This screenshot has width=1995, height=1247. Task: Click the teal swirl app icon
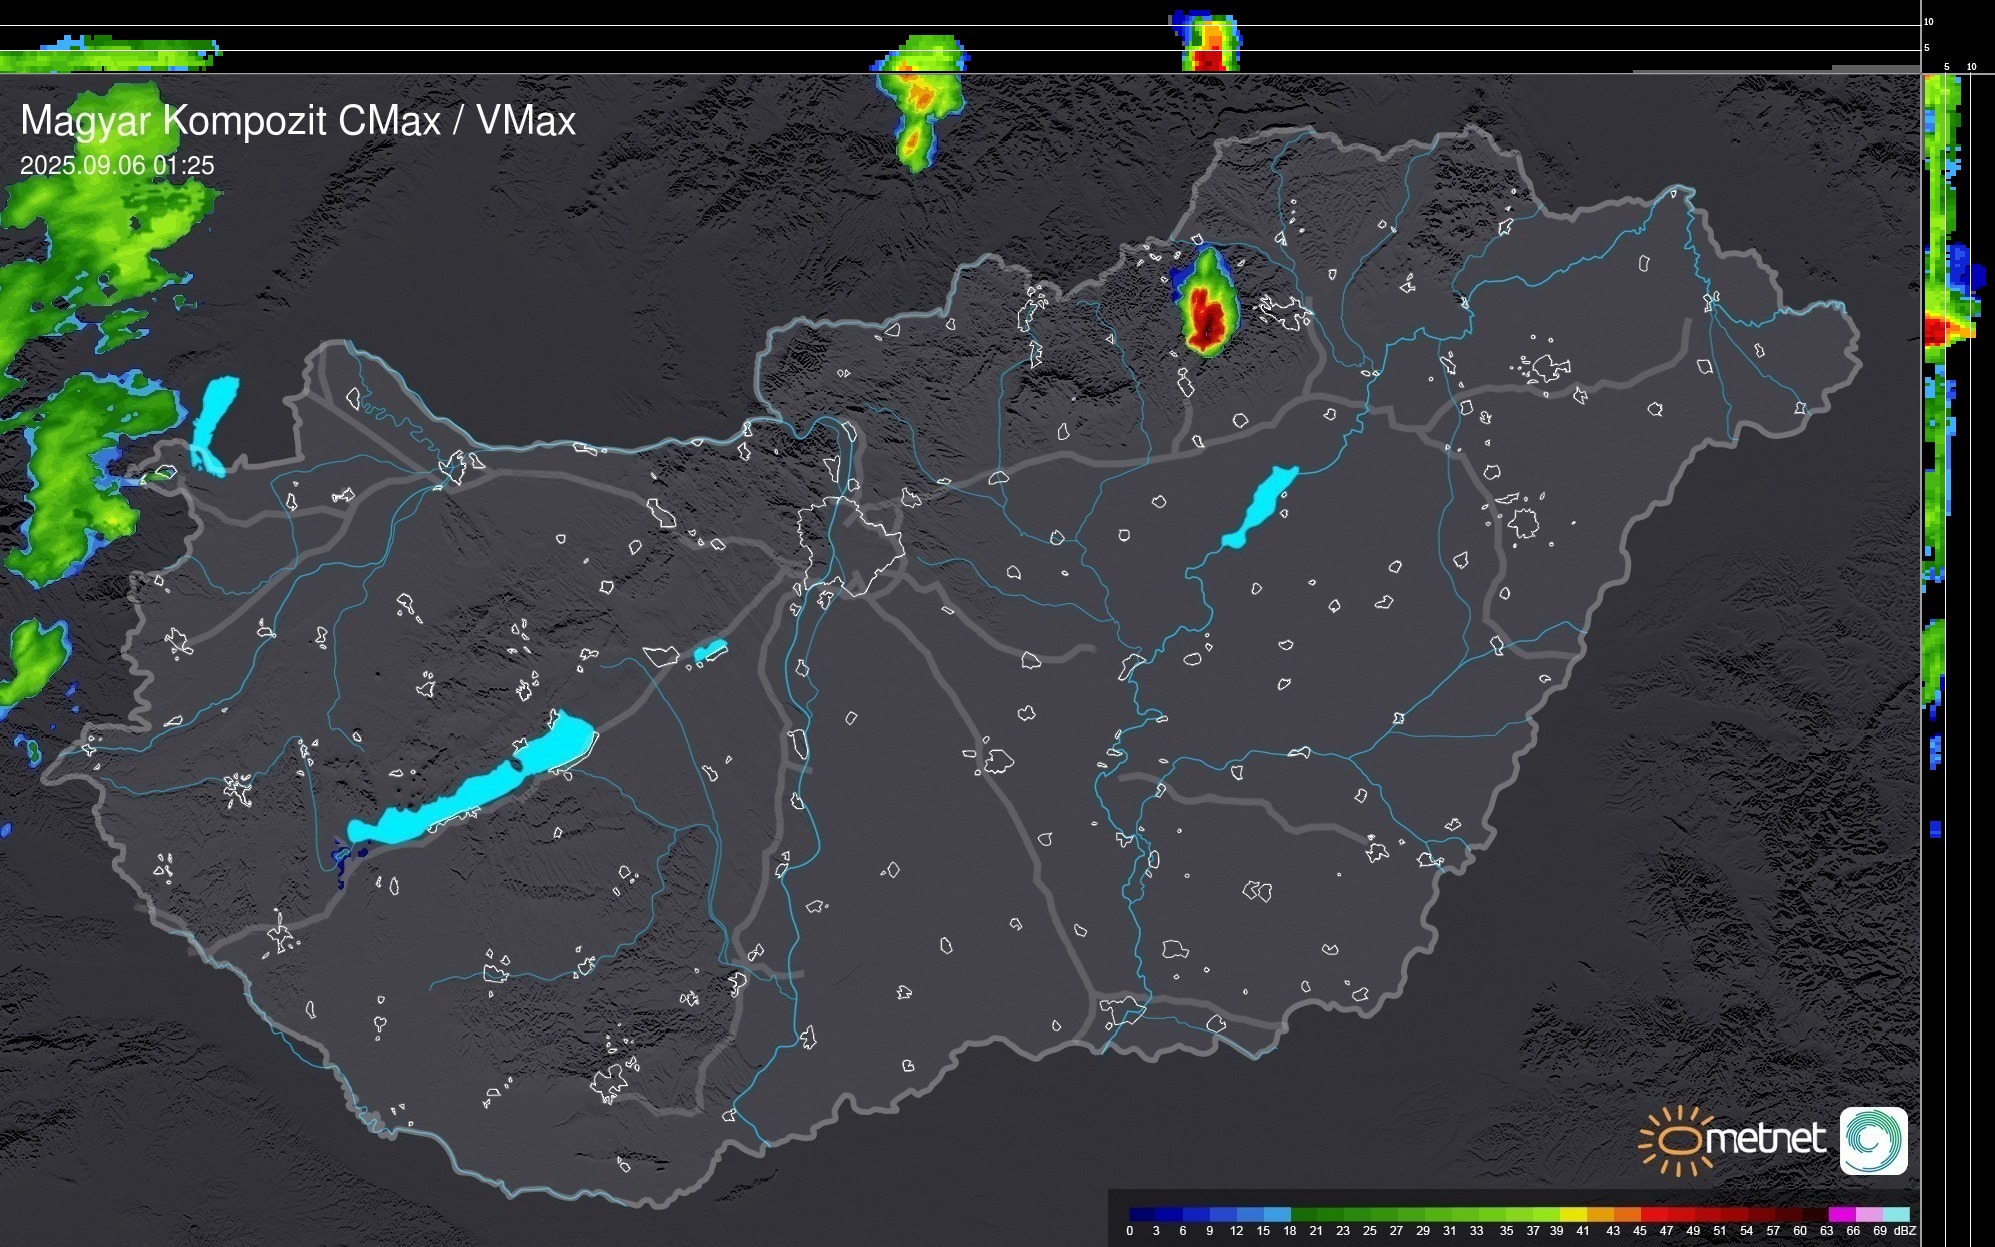1873,1141
